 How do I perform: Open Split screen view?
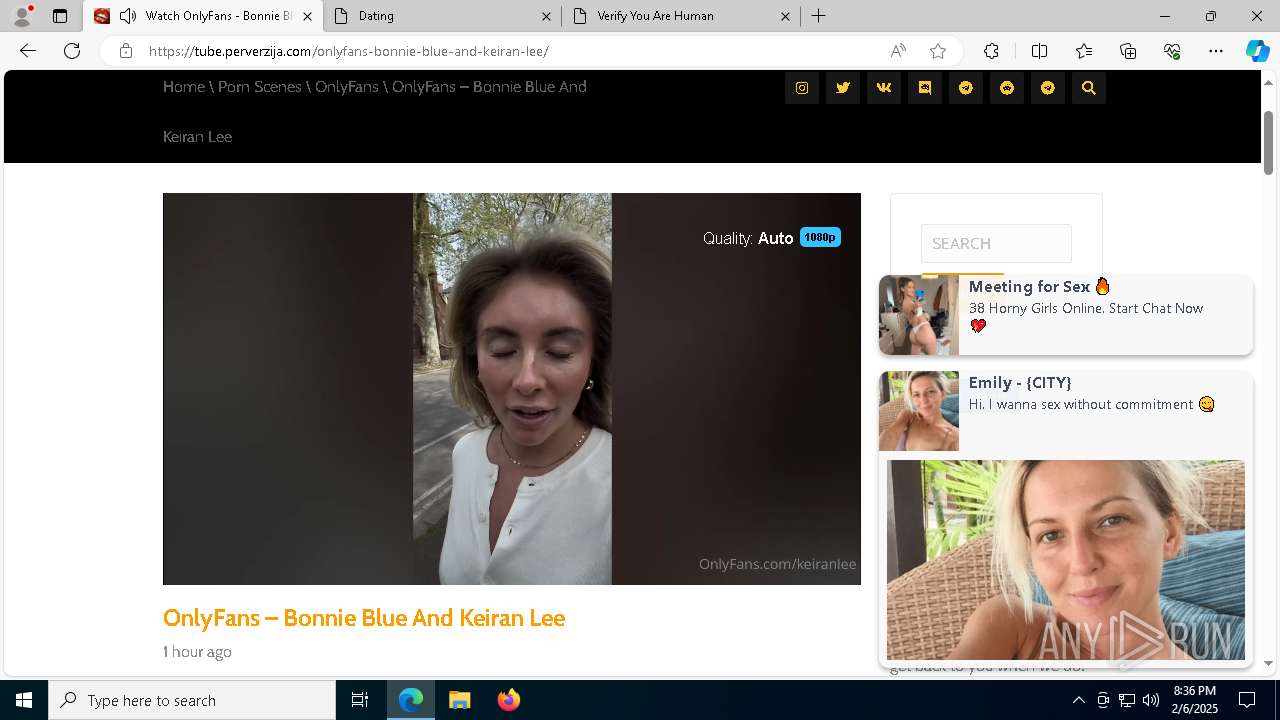point(1039,51)
